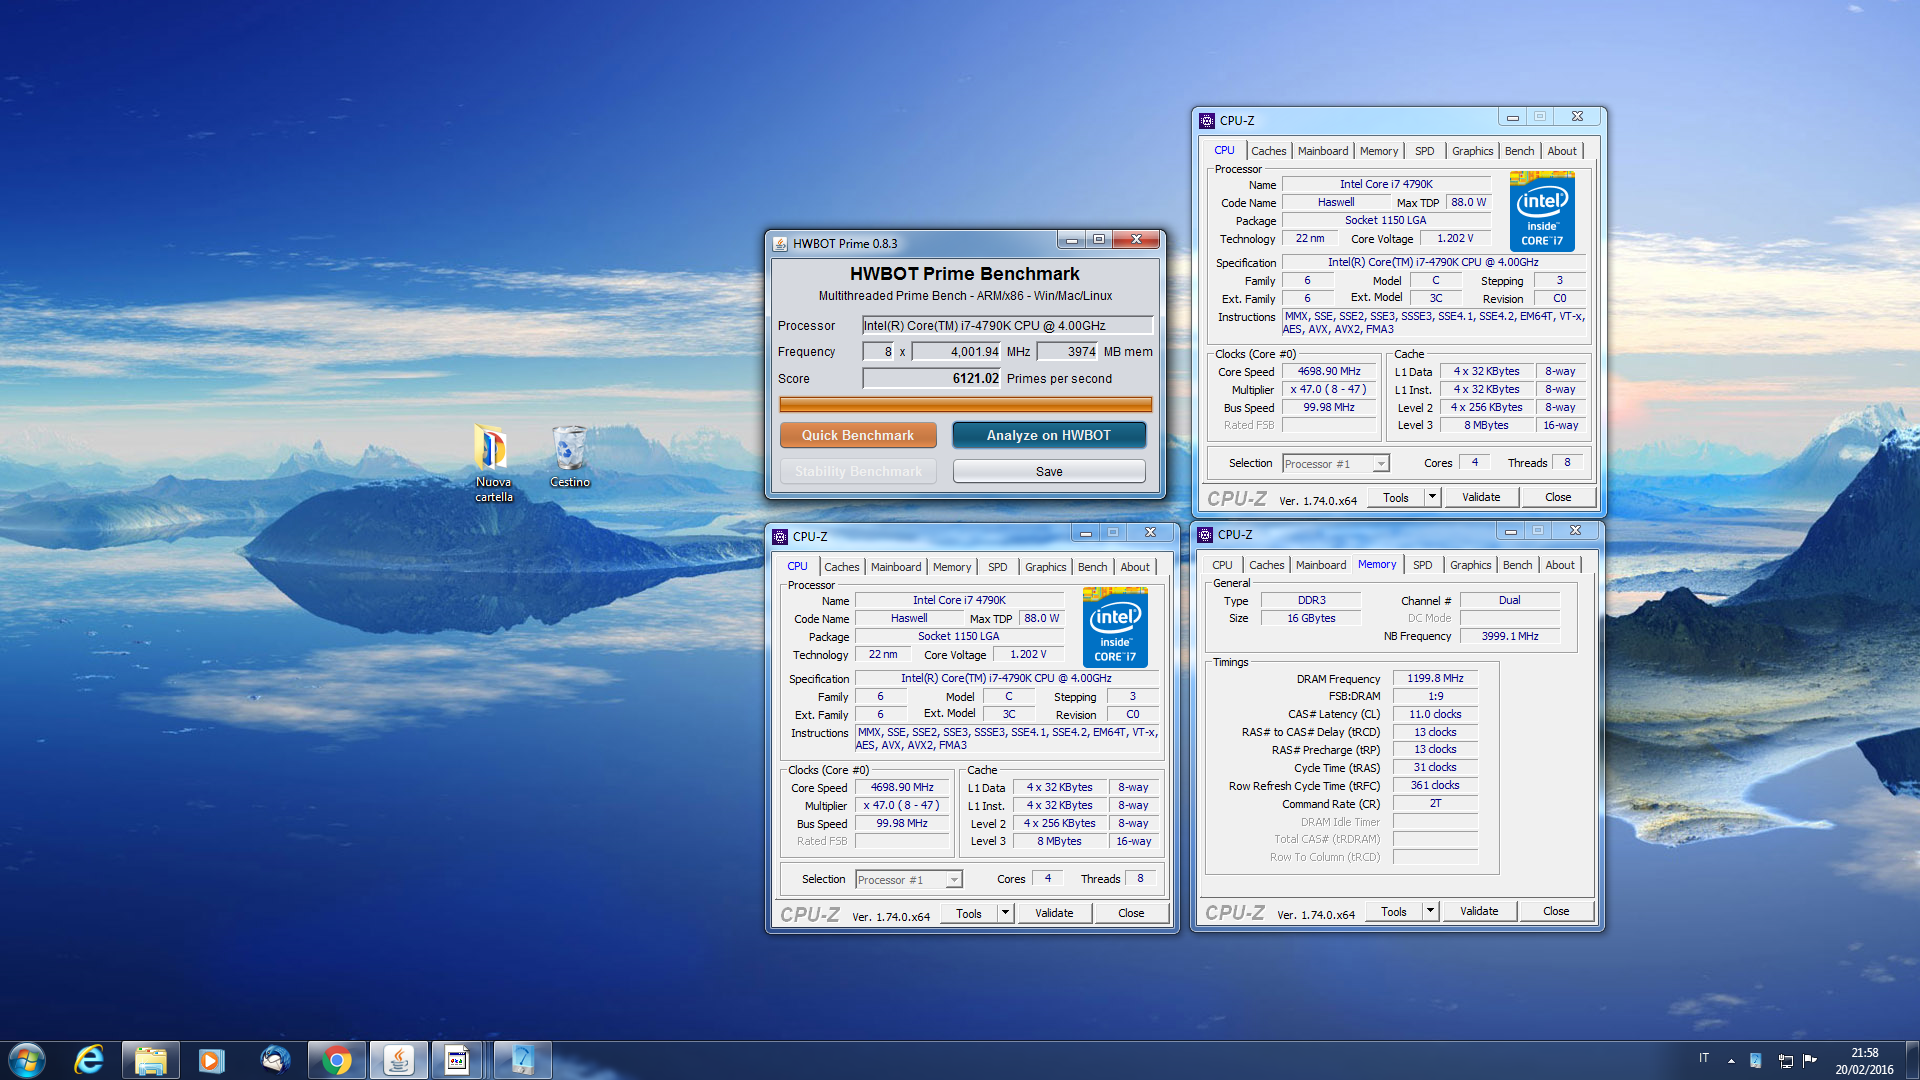Screen dimensions: 1920x1080
Task: Click Validate in upper CPU-Z window
Action: (x=1481, y=497)
